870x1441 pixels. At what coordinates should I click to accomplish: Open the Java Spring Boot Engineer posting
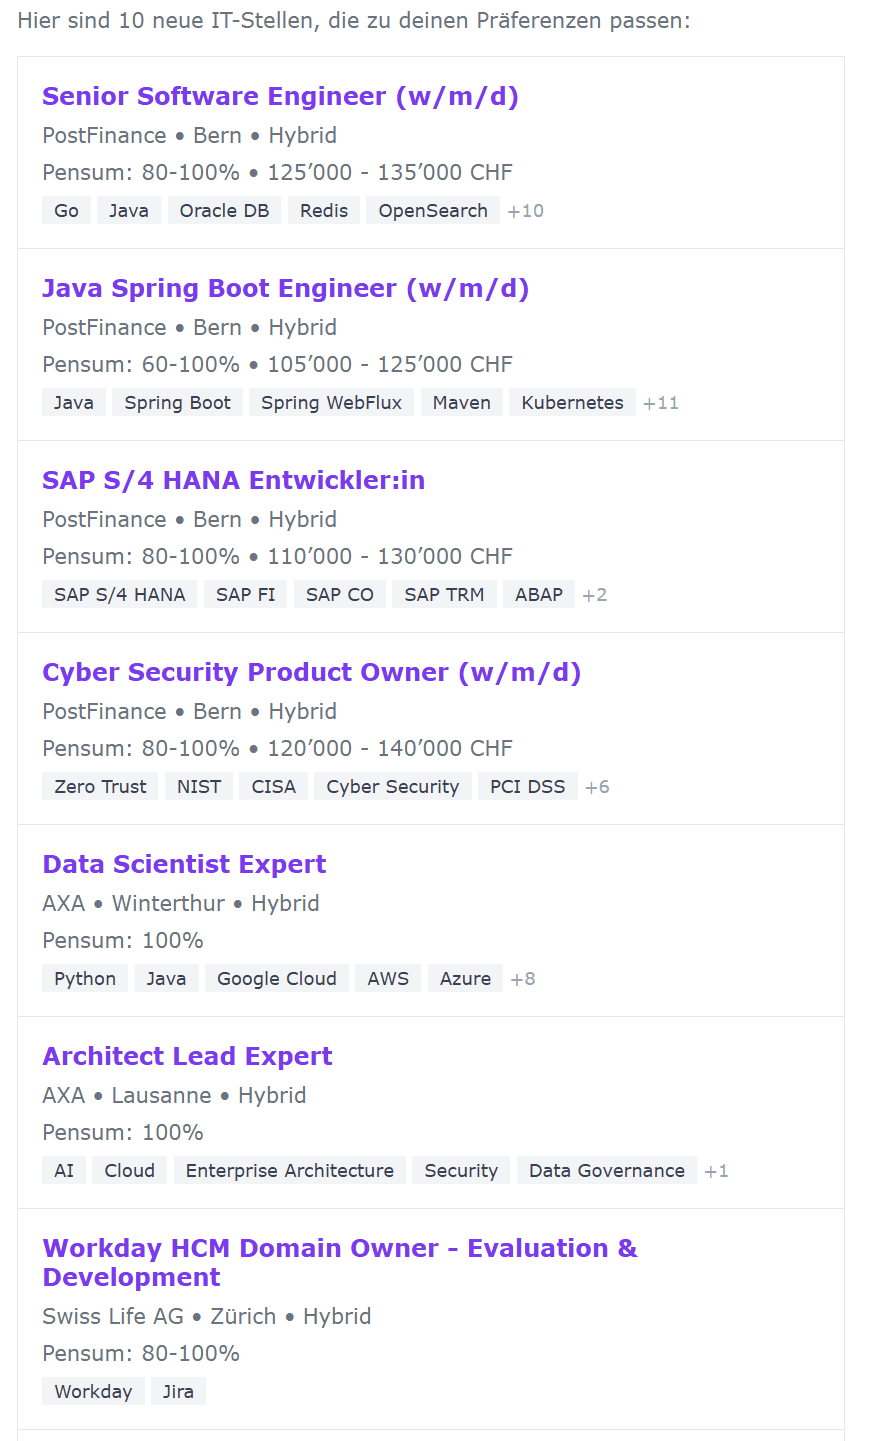pos(285,288)
